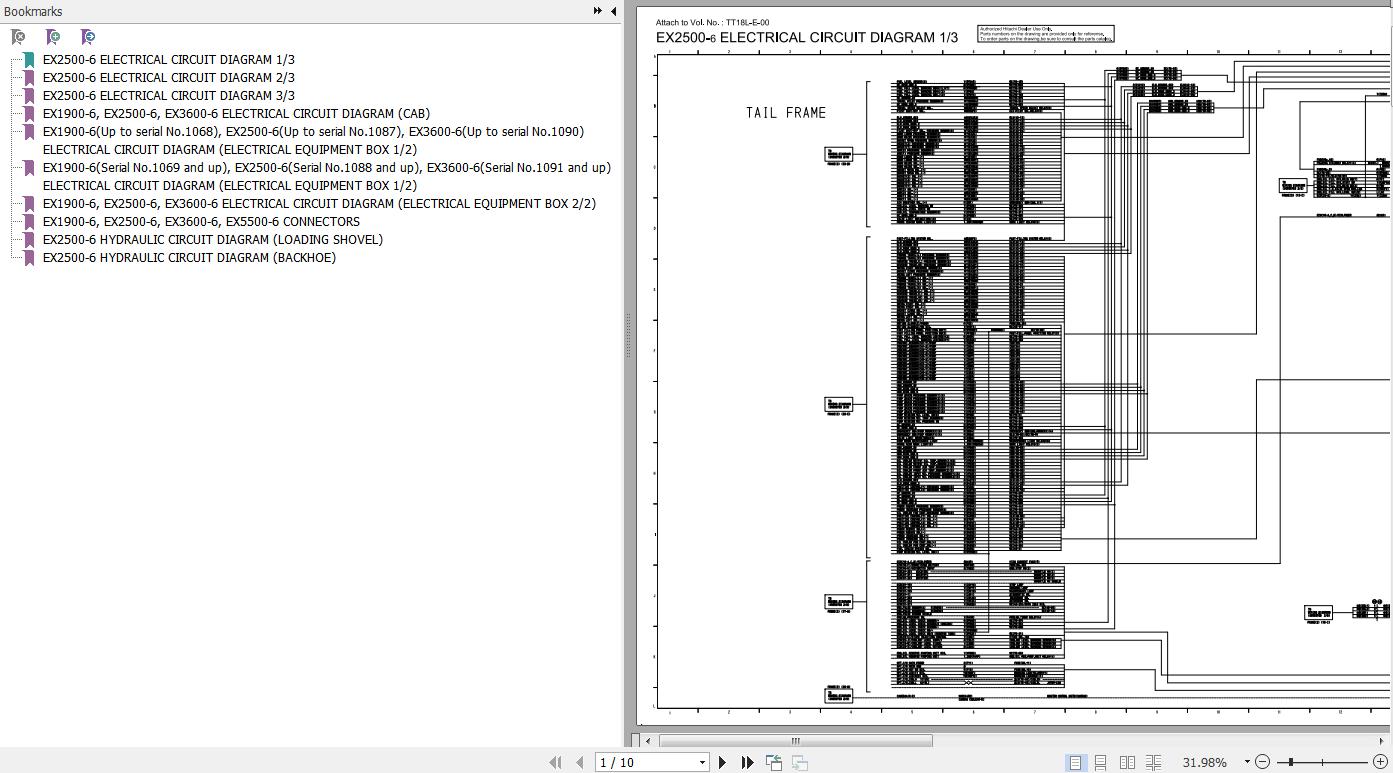Click bookmark flag icon beside the BACKHOE entry
Screen dimensions: 1393x773
point(29,258)
